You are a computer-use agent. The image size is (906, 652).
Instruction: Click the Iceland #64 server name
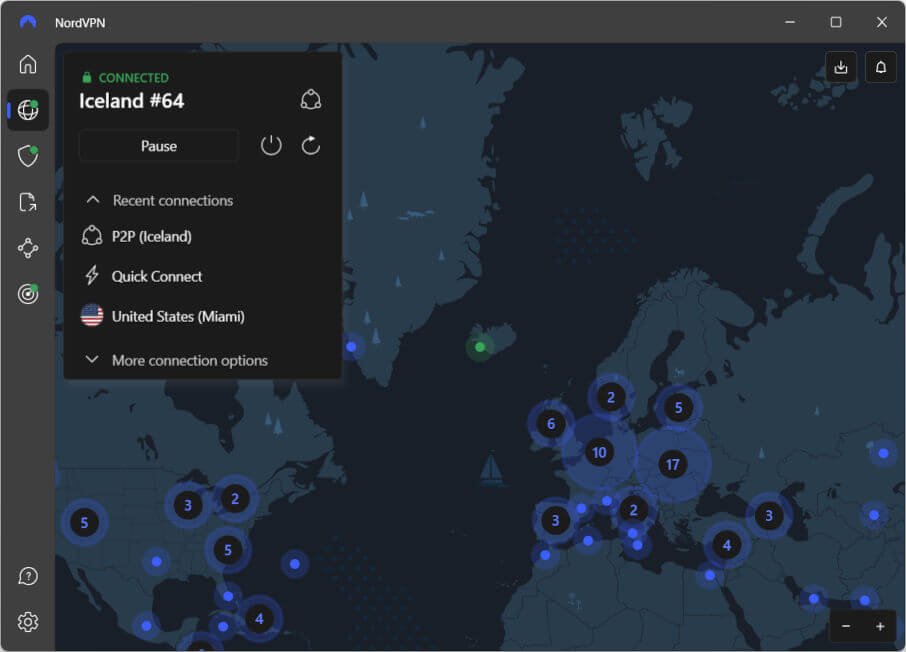tap(131, 101)
